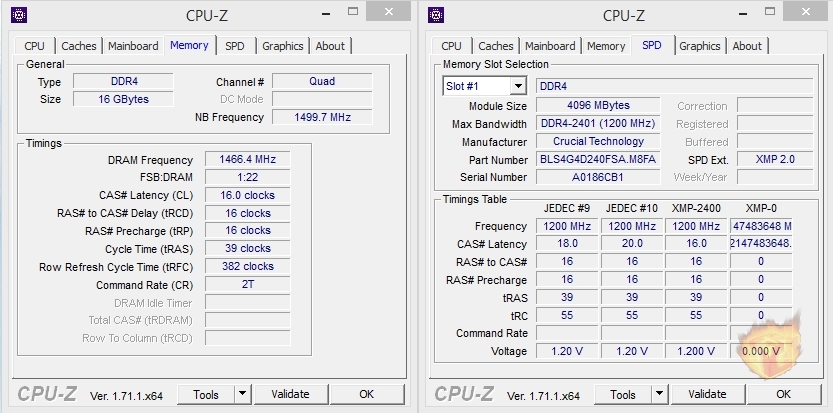Switch to Memory tab in right window
Screen dimensions: 833x413
pos(606,46)
